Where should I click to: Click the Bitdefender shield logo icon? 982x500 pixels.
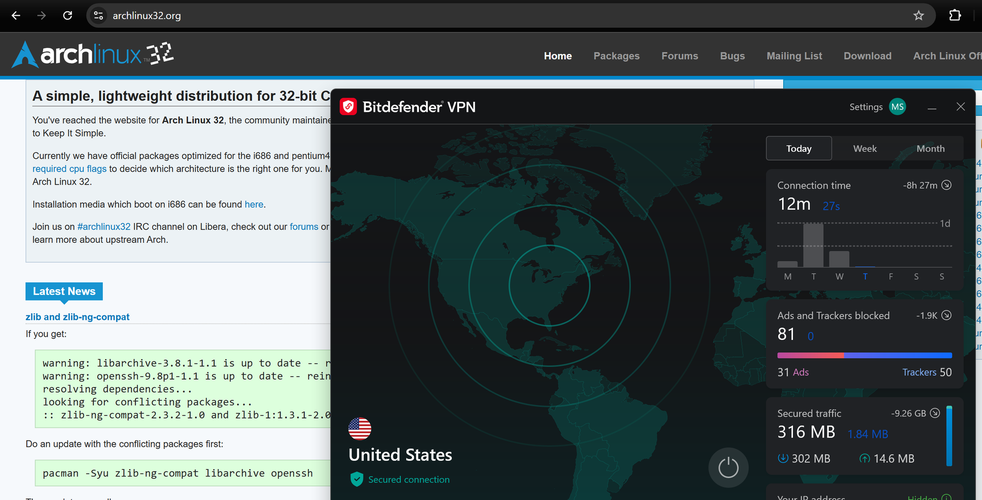(x=348, y=107)
